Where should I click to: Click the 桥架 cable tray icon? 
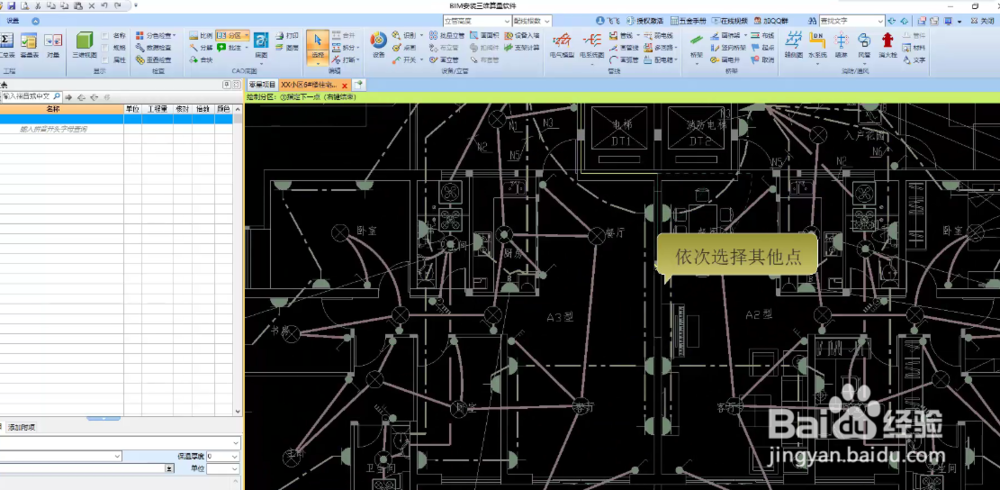696,46
